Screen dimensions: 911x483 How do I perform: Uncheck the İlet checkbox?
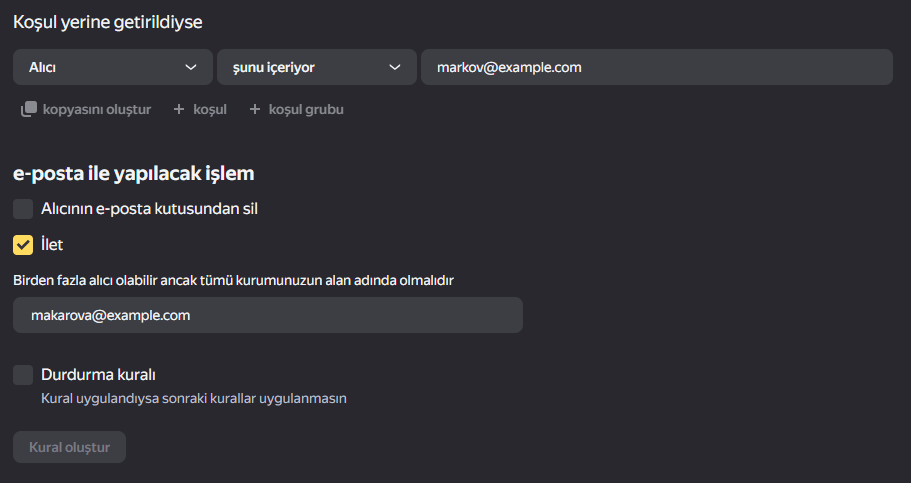[x=23, y=245]
